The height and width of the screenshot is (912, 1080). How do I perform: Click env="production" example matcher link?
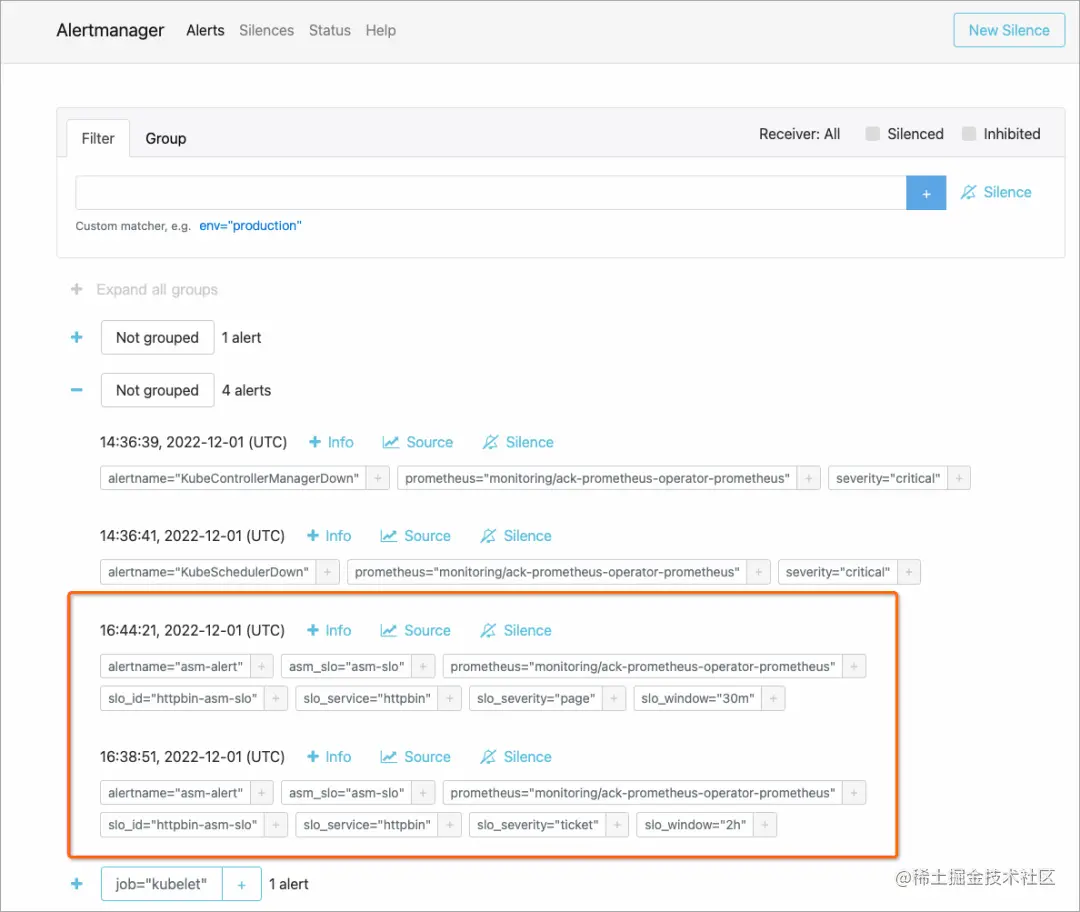pyautogui.click(x=251, y=226)
